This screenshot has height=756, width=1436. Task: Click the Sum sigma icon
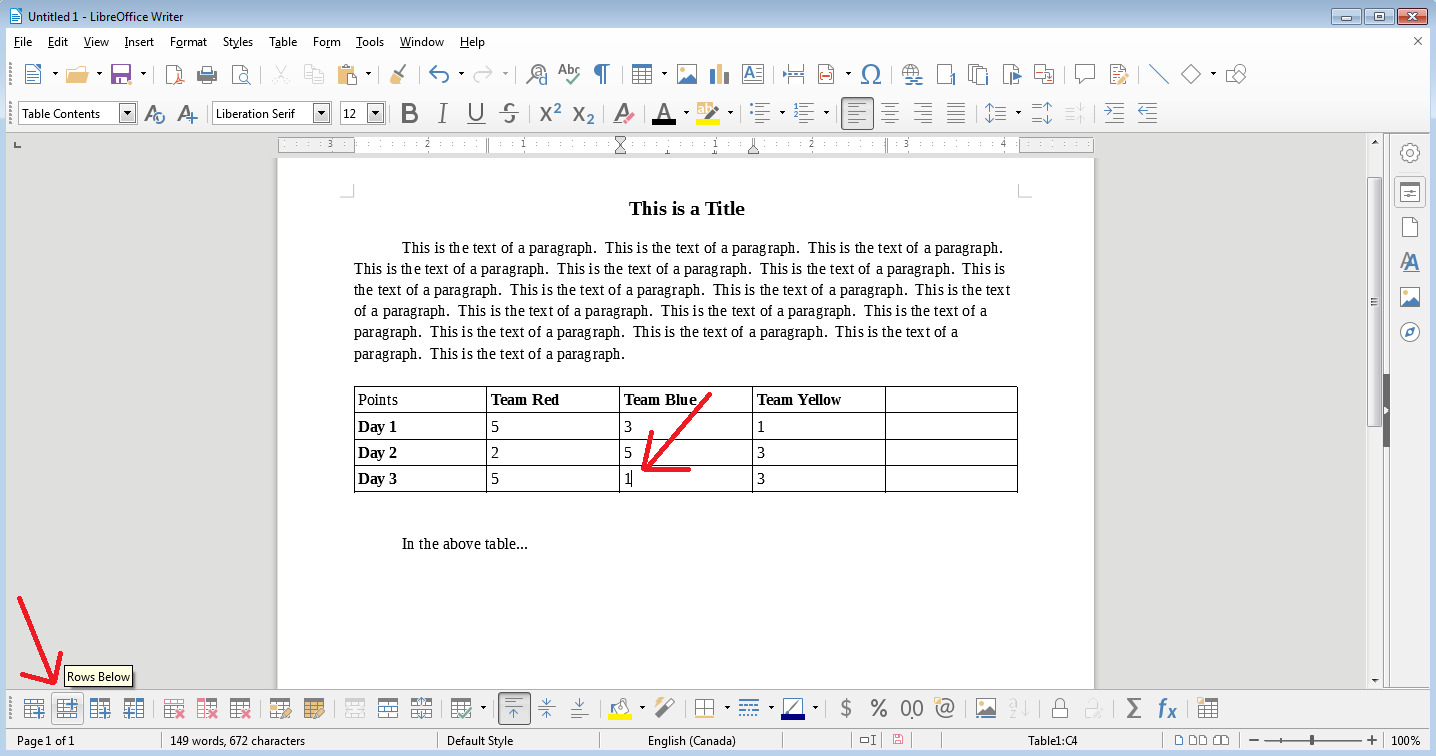[1133, 709]
